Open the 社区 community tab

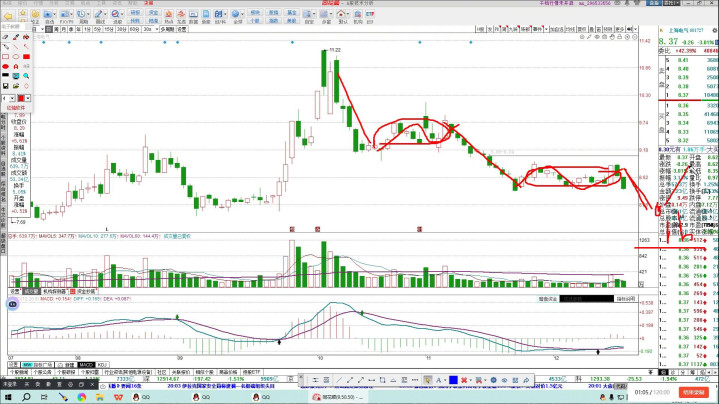(x=161, y=372)
